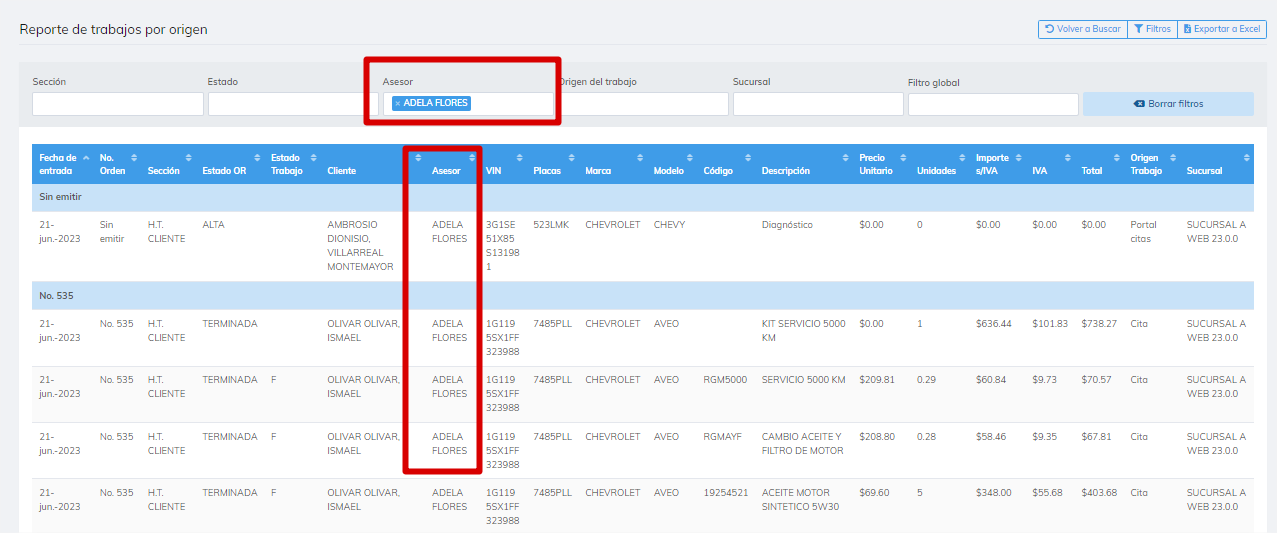This screenshot has height=533, width=1277.
Task: Sort by Código column header
Action: tap(727, 164)
